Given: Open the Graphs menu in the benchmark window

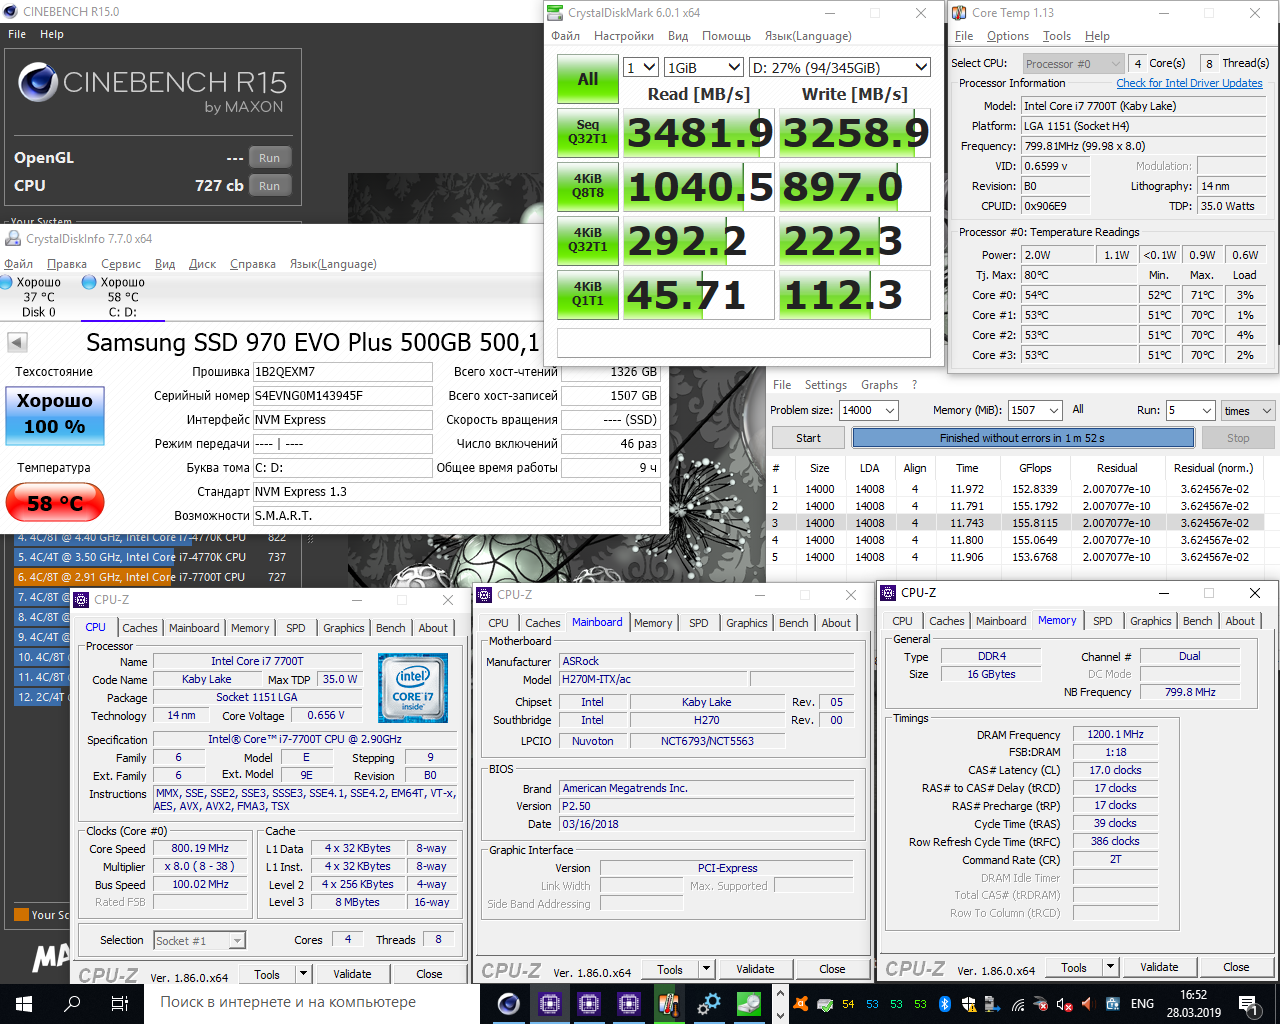Looking at the screenshot, I should 879,385.
